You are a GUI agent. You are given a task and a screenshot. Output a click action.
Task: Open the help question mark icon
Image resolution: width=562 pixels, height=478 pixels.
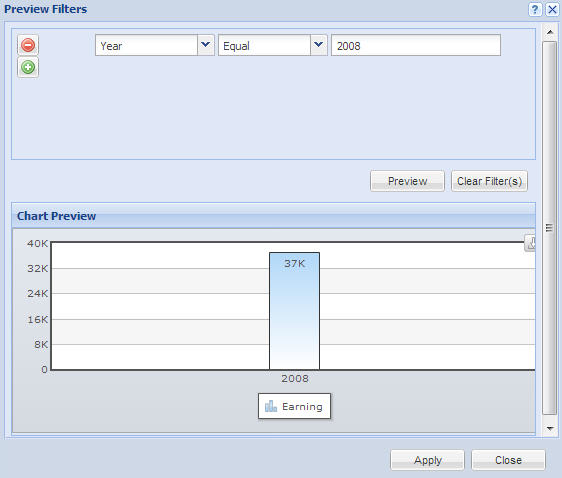pyautogui.click(x=535, y=9)
